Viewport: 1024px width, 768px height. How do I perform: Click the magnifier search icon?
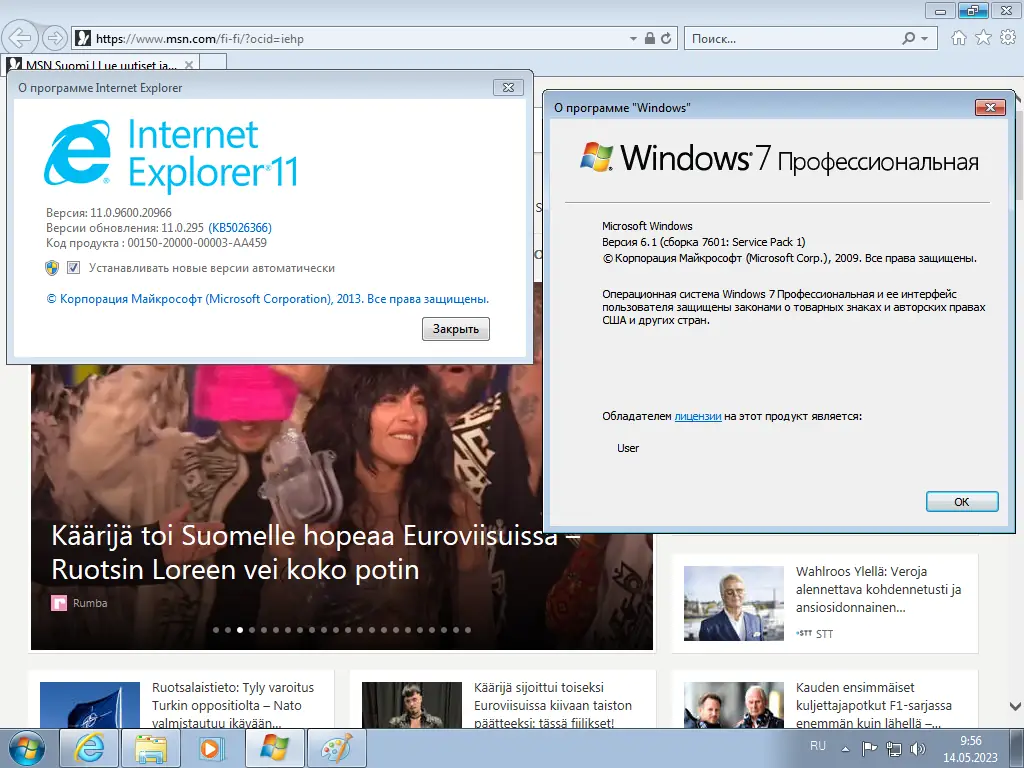pyautogui.click(x=908, y=39)
